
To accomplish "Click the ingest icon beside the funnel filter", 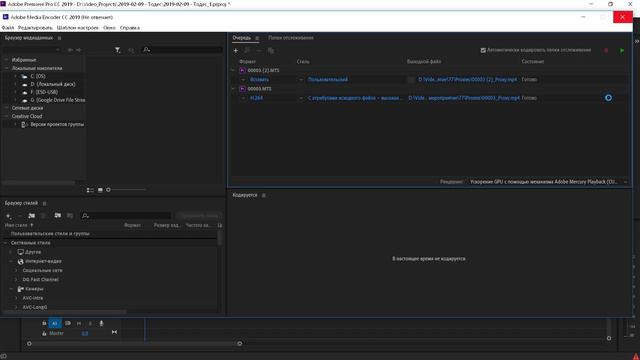I will (x=131, y=50).
